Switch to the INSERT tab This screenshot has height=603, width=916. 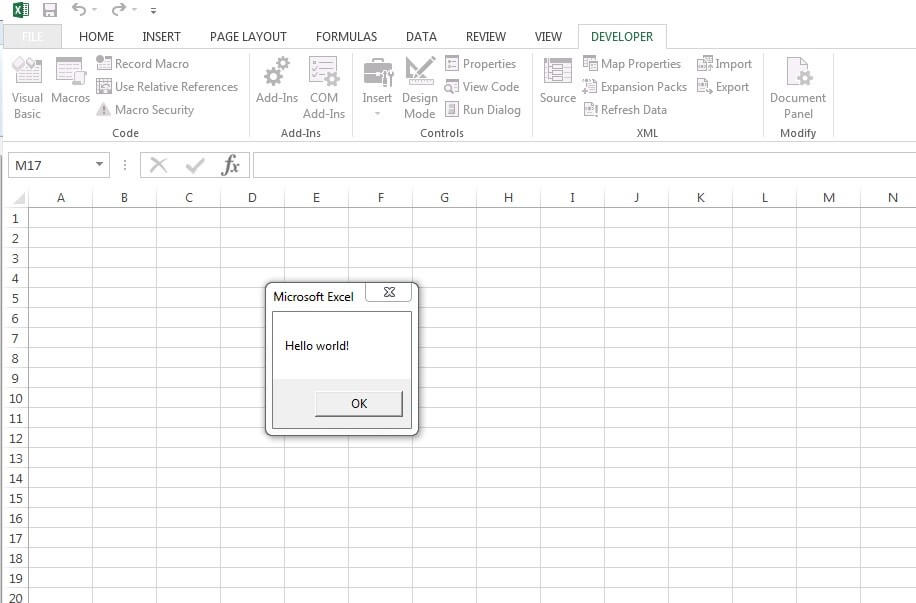point(161,36)
